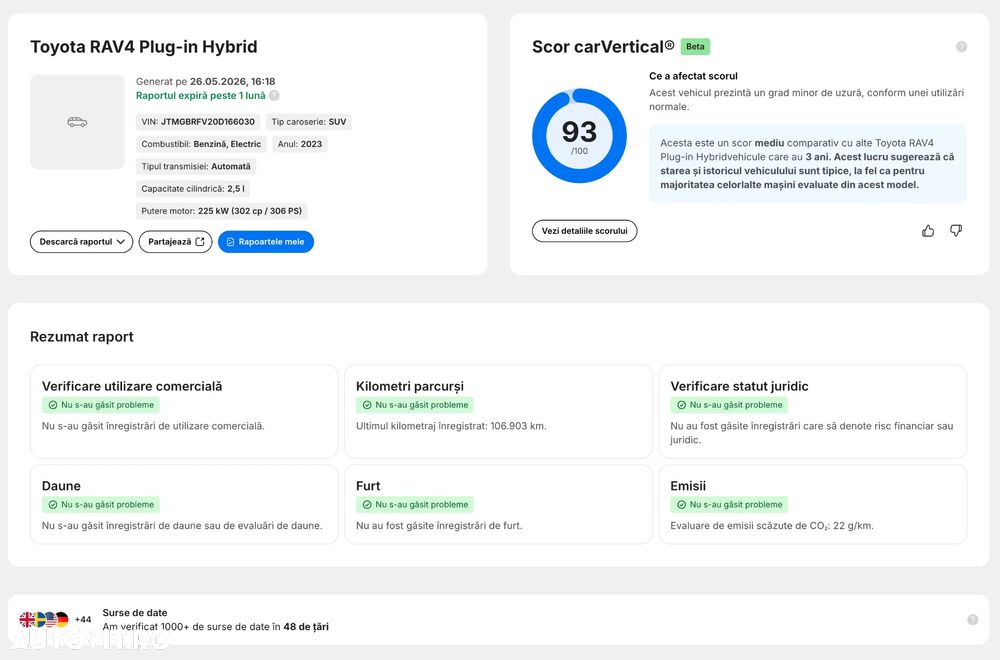Click Tipul transmisiei: Automată tag
The width and height of the screenshot is (1000, 660).
pyautogui.click(x=196, y=166)
